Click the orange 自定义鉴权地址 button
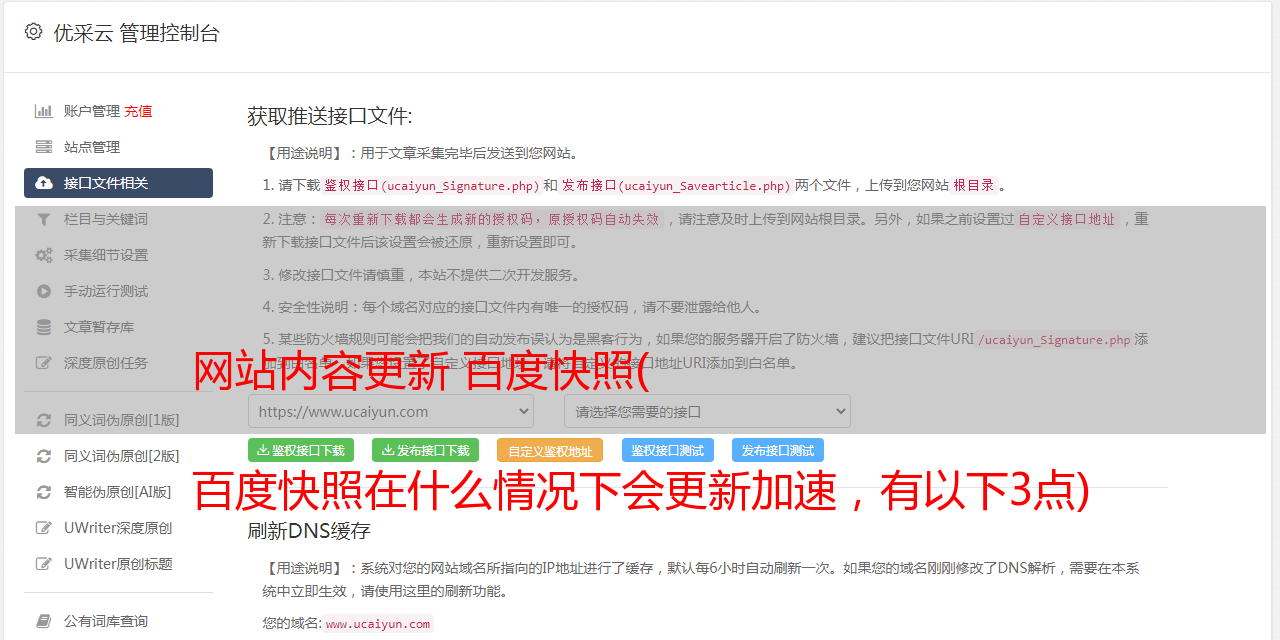Image resolution: width=1280 pixels, height=640 pixels. point(550,450)
